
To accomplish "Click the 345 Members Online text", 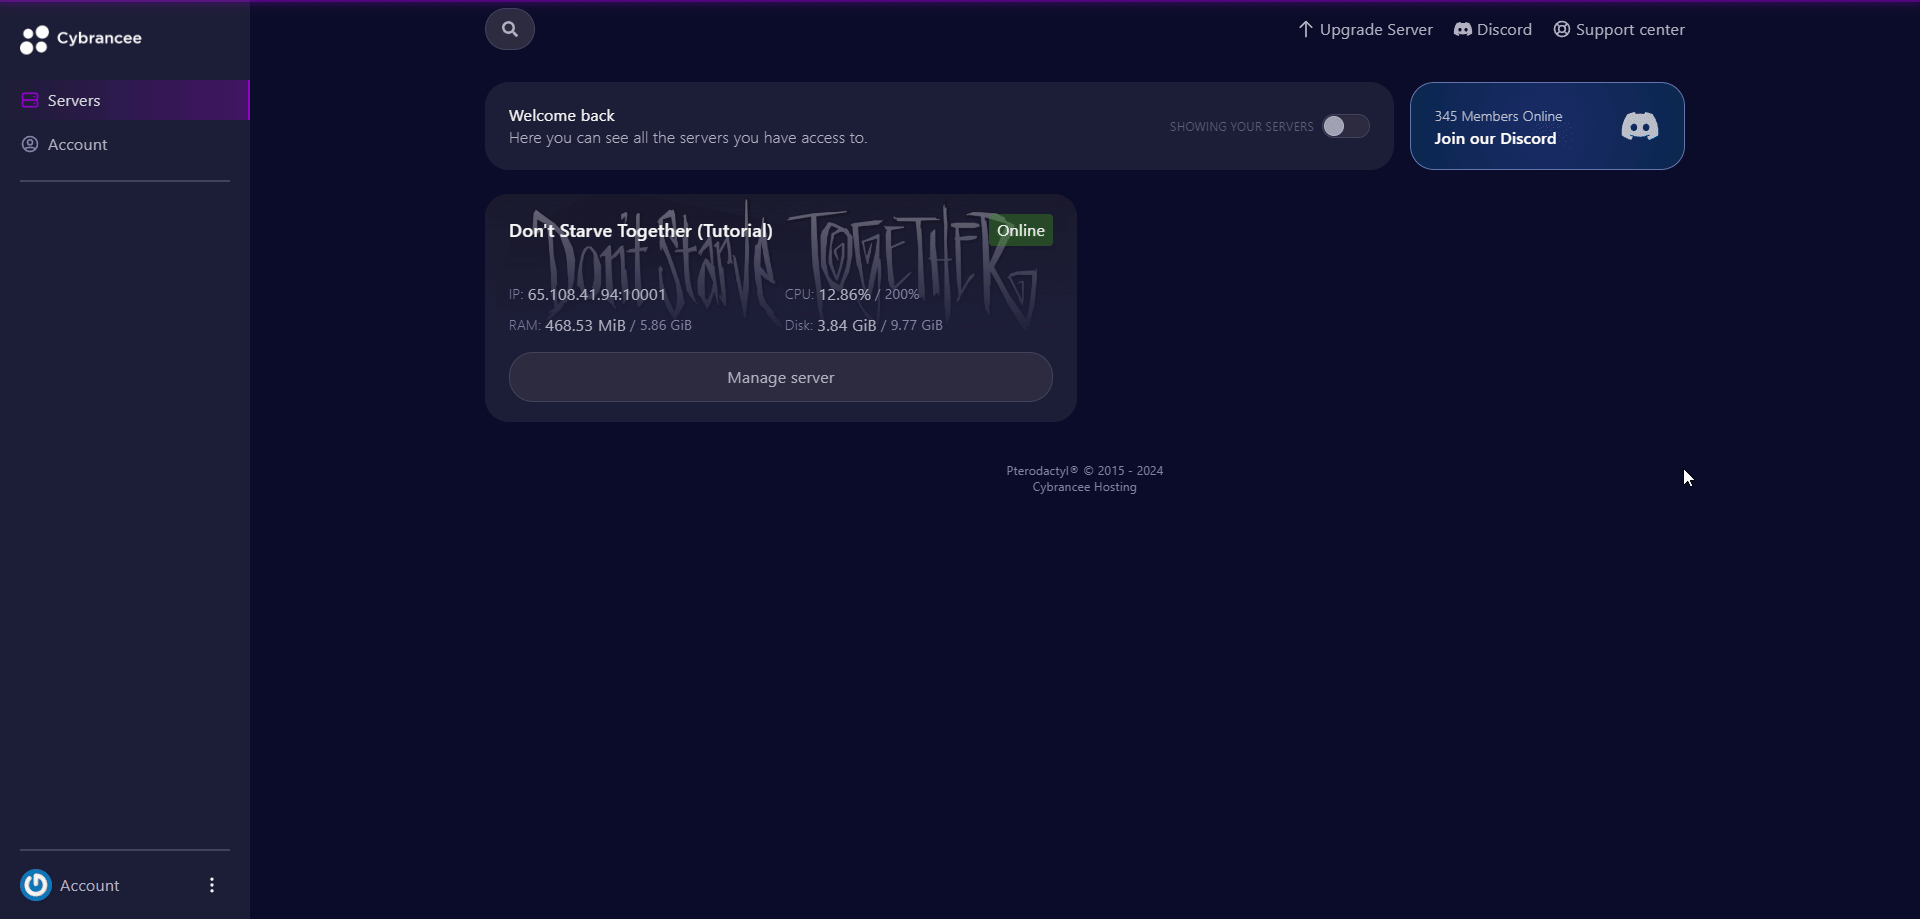I will coord(1498,116).
